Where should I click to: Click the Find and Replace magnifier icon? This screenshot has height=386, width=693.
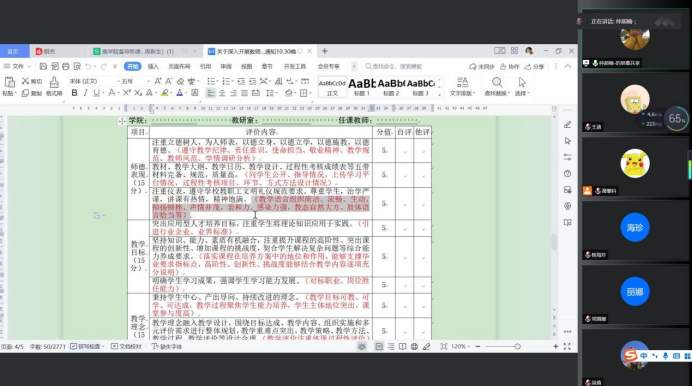(x=497, y=86)
